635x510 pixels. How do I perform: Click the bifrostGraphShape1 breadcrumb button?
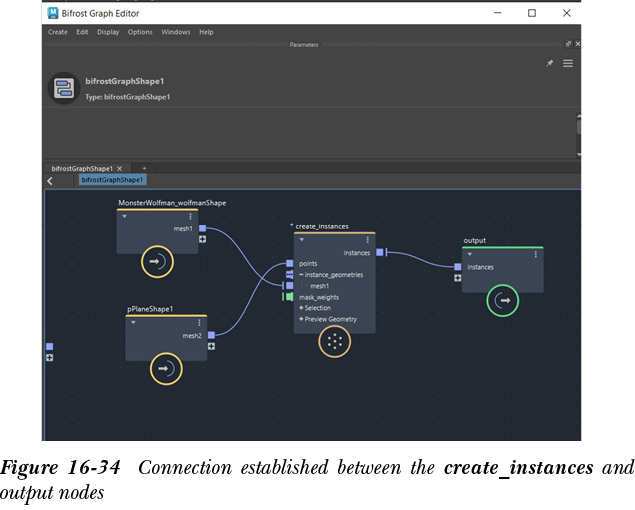(112, 180)
